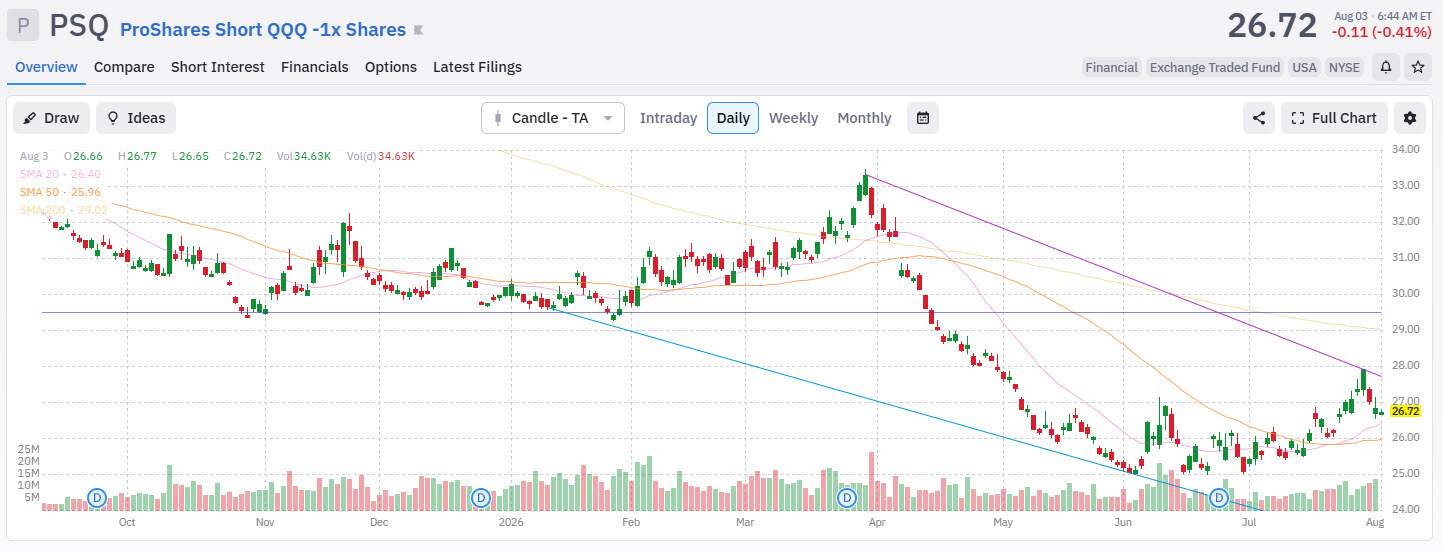This screenshot has width=1443, height=551.
Task: Click the dividend marker near 2026 label
Action: coord(481,497)
